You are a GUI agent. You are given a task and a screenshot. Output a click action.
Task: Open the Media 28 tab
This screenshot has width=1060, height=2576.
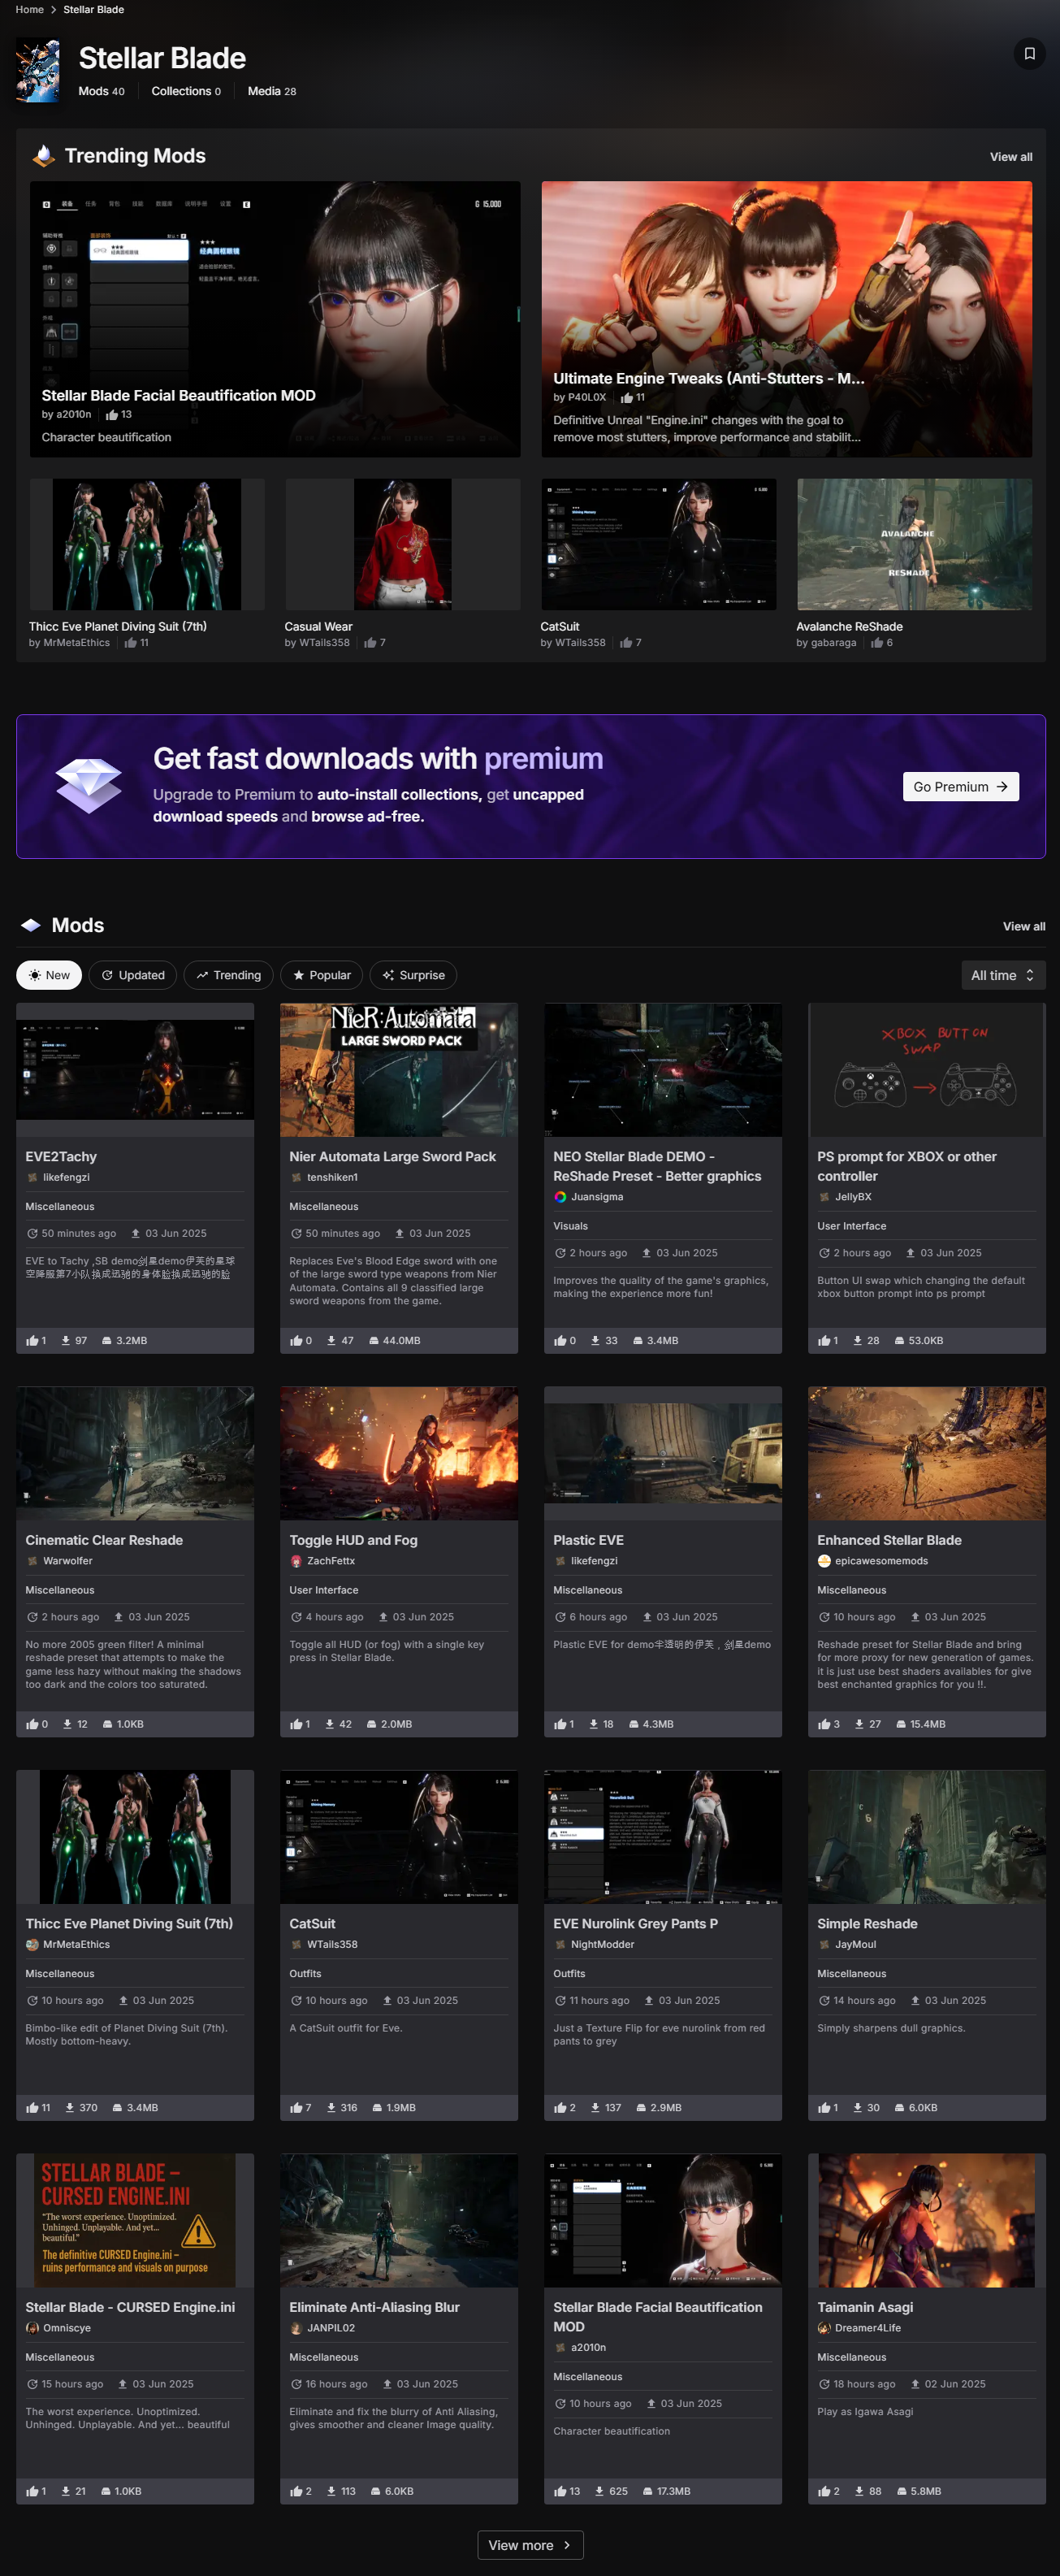[x=272, y=91]
